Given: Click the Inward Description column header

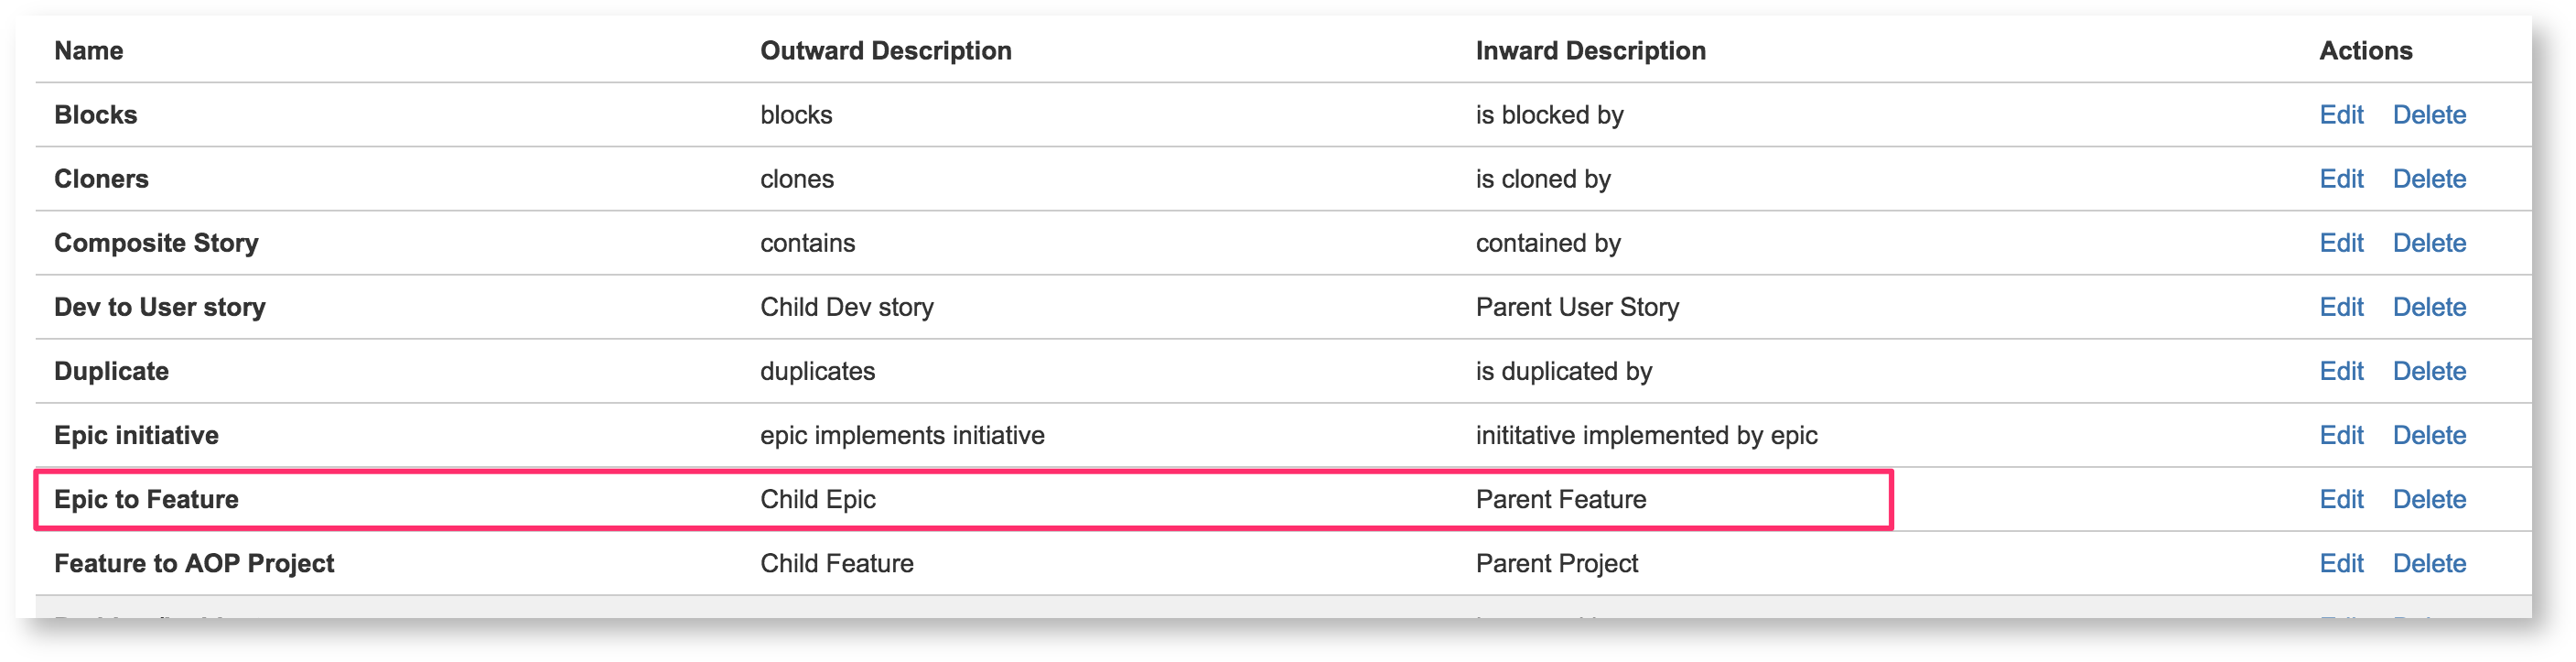Looking at the screenshot, I should 1590,51.
